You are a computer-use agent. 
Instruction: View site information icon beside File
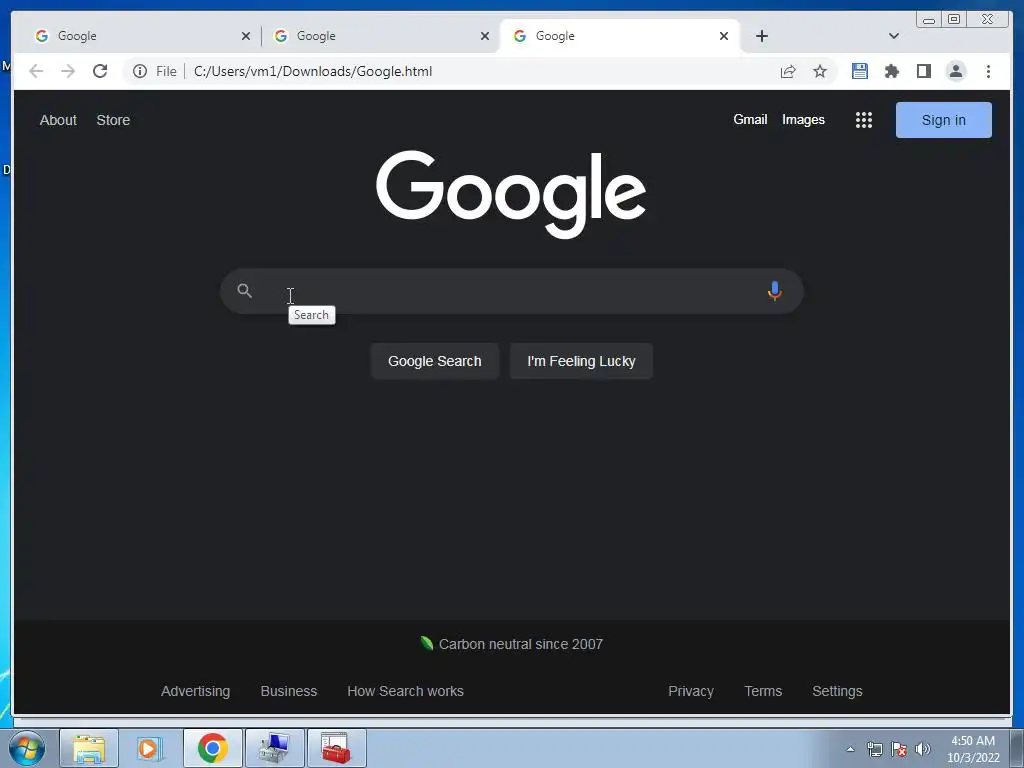click(x=140, y=71)
